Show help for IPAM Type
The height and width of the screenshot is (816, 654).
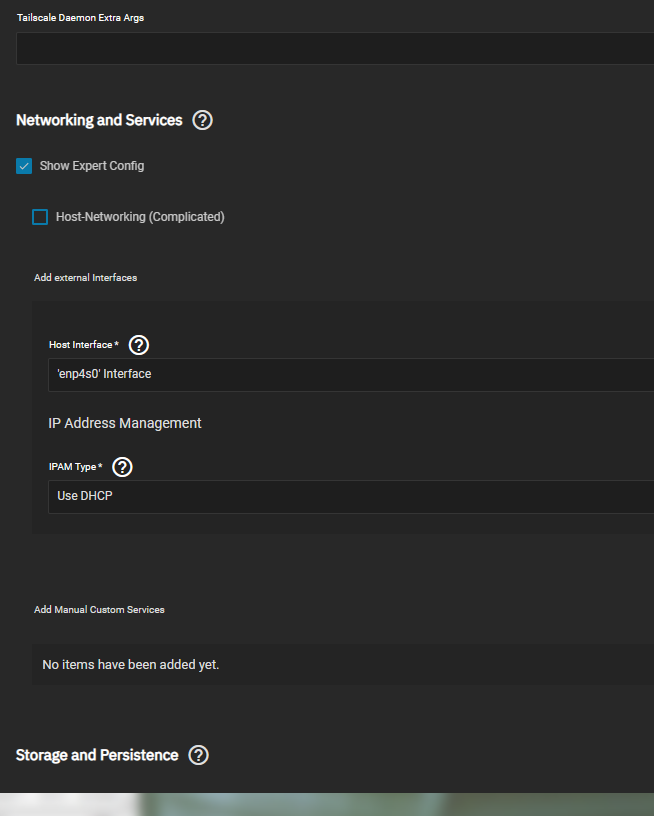point(122,467)
